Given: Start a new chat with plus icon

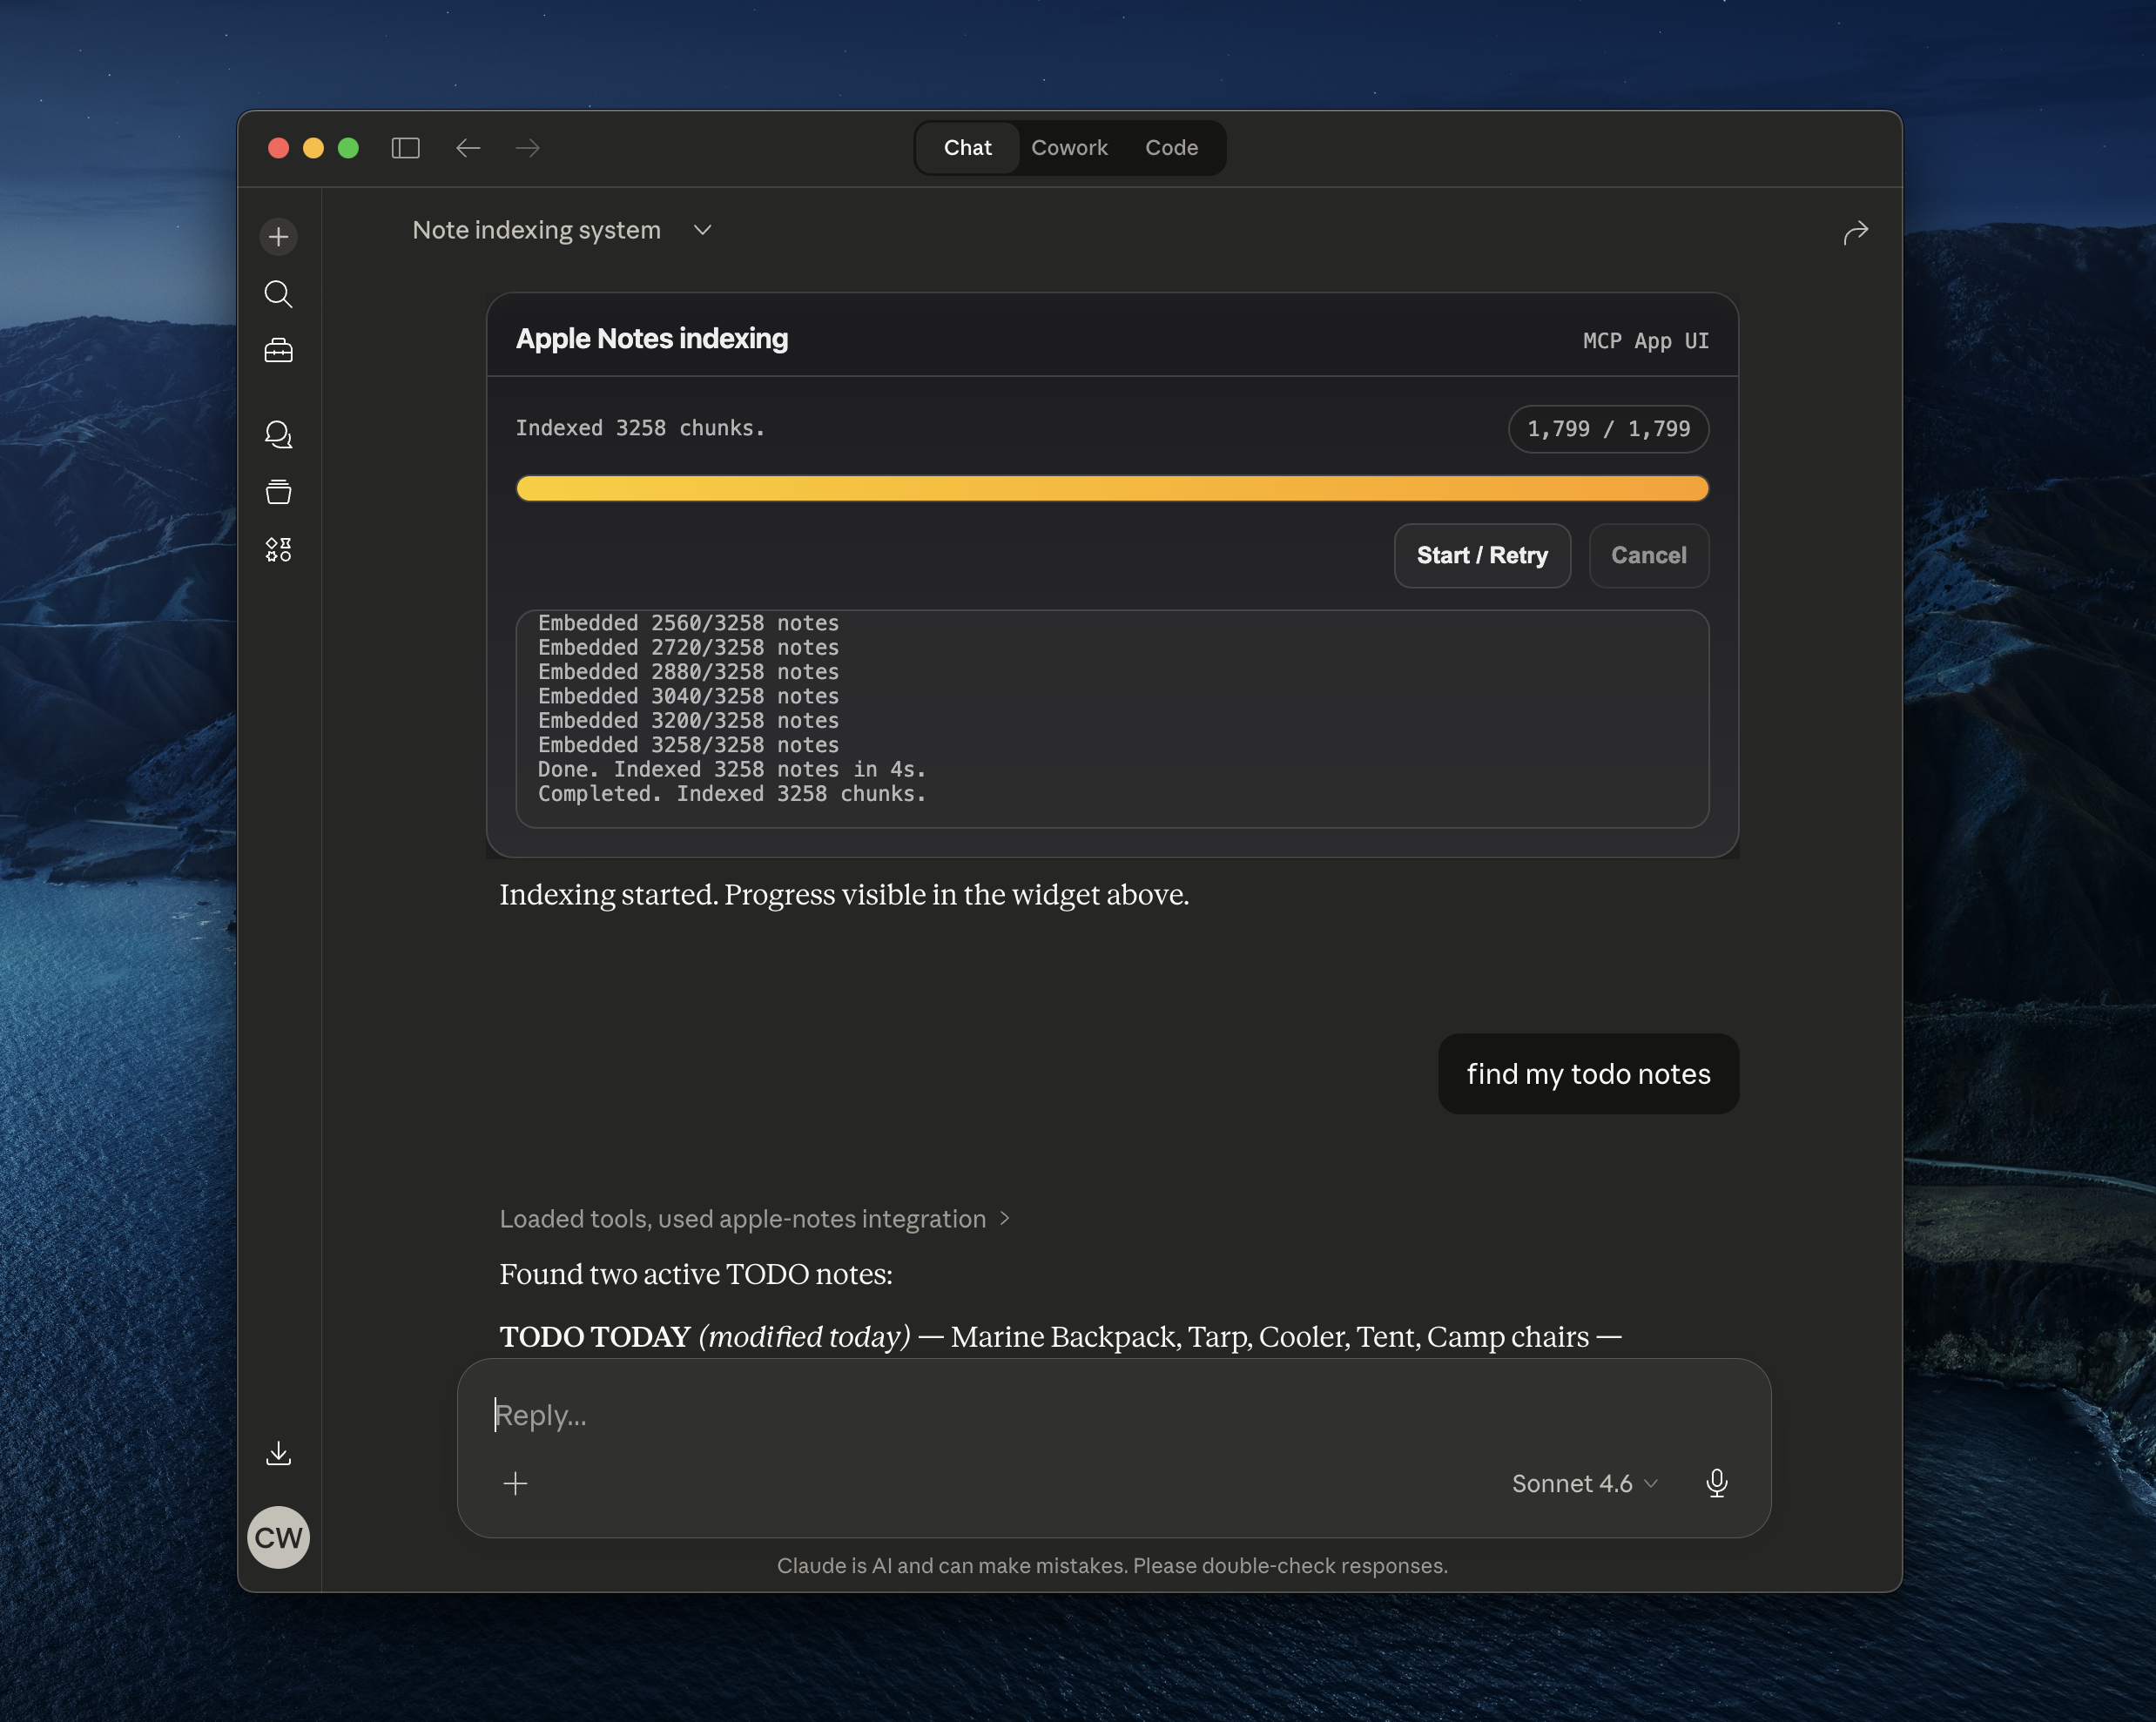Looking at the screenshot, I should click(278, 237).
